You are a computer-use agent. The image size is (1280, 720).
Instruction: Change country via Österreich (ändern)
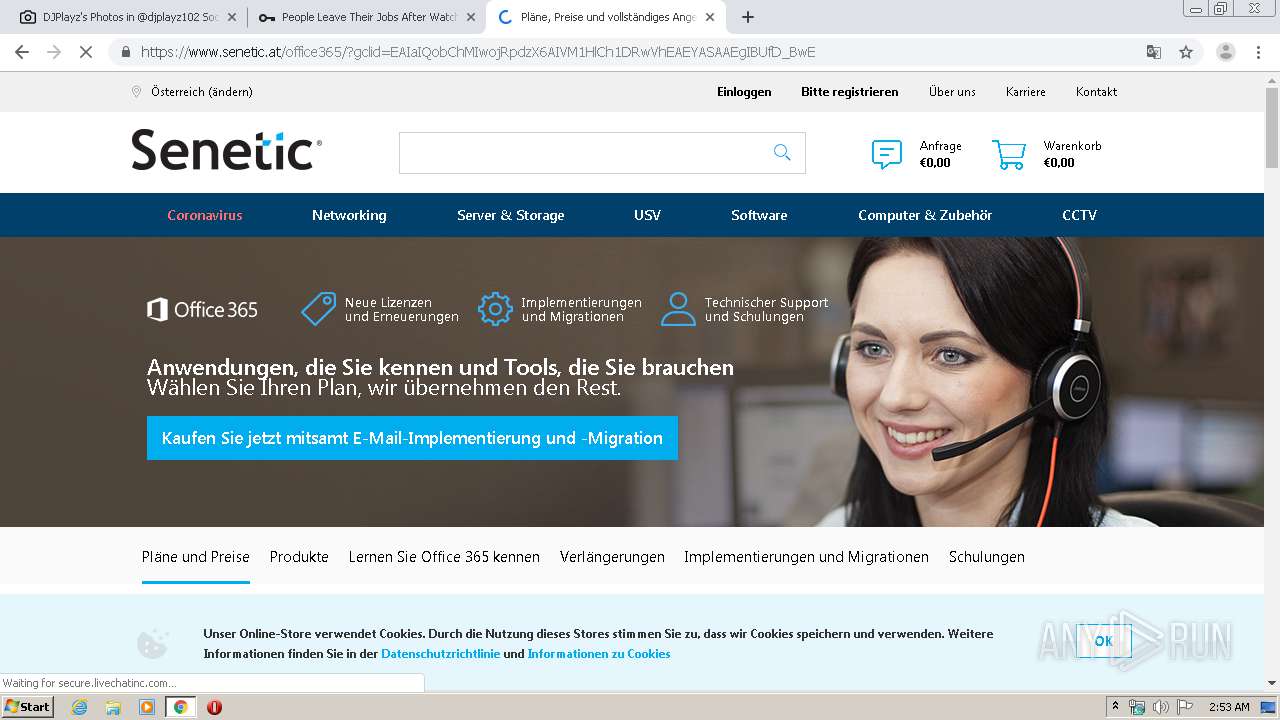coord(202,91)
